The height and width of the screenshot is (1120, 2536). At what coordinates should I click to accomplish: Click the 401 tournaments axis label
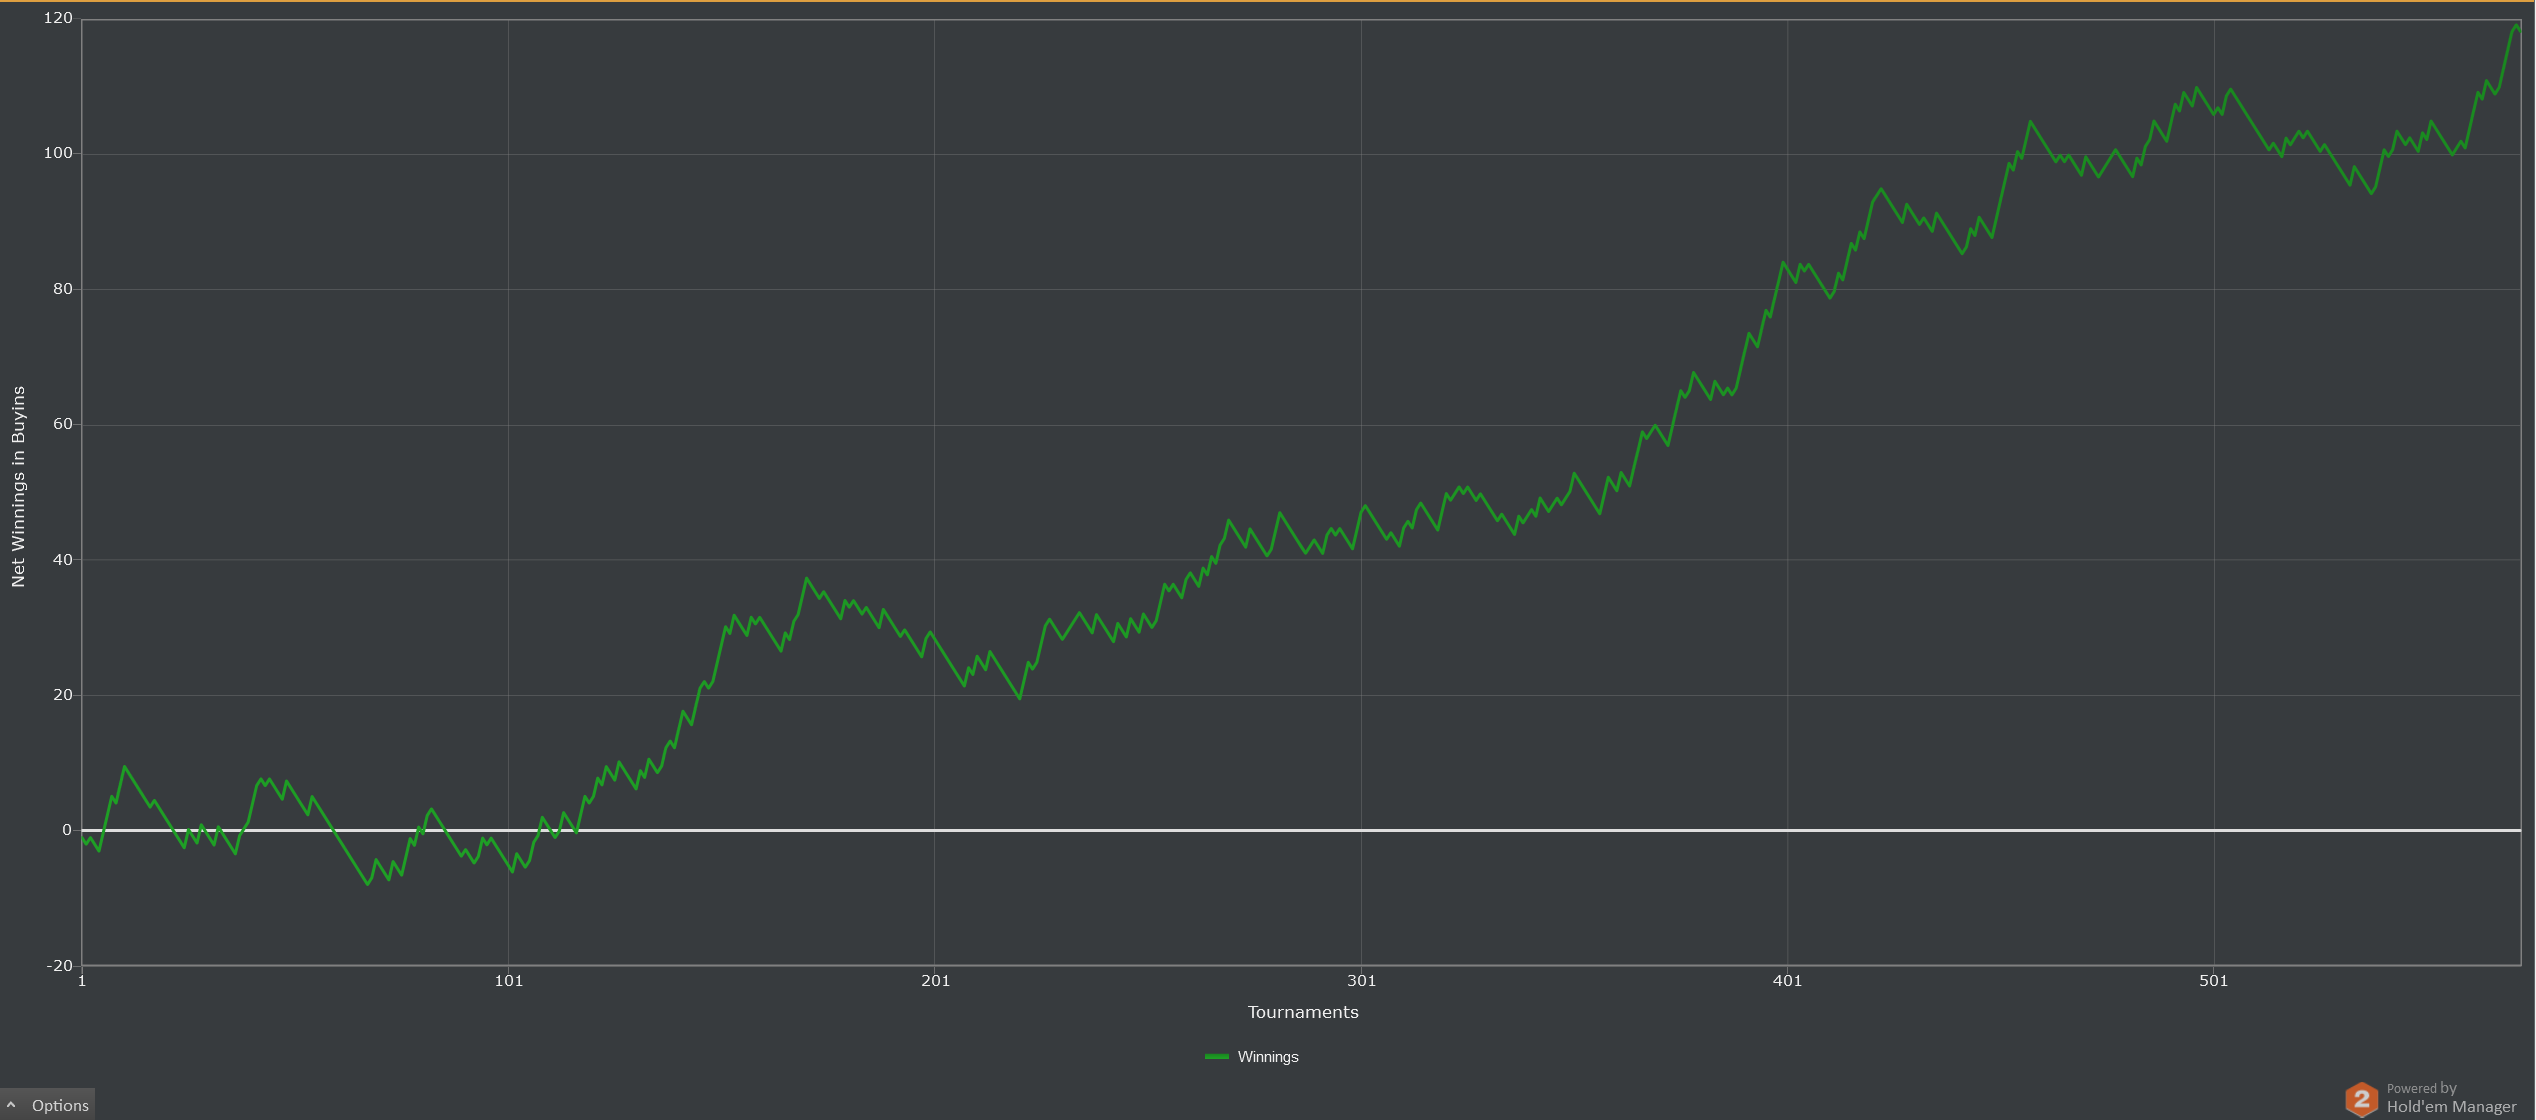[1788, 981]
